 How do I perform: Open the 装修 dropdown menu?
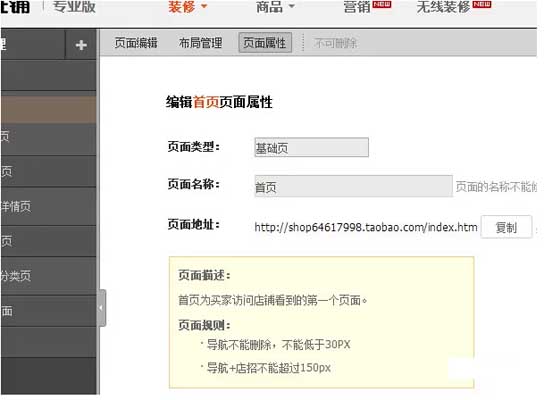click(x=187, y=7)
